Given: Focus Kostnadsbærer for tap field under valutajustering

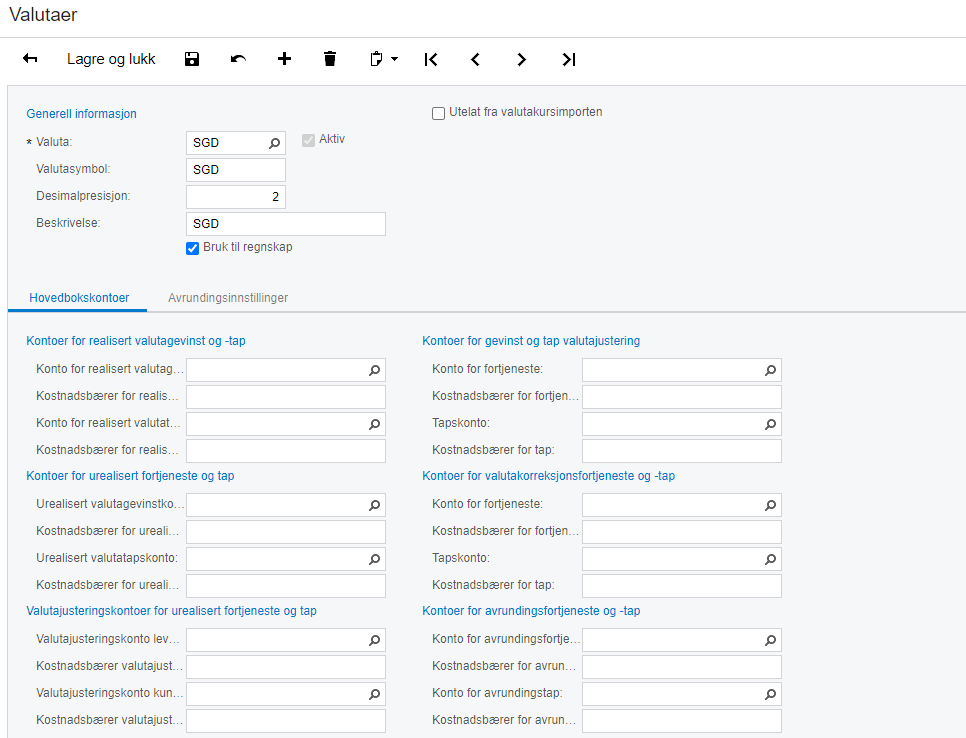Looking at the screenshot, I should point(682,451).
